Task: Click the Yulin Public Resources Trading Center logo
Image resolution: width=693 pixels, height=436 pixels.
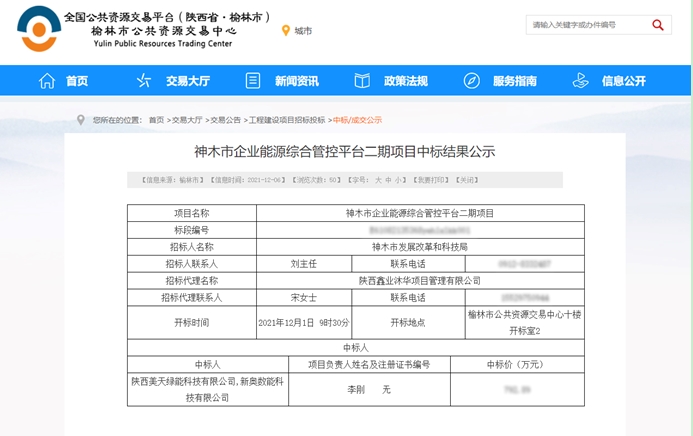Action: pyautogui.click(x=39, y=29)
